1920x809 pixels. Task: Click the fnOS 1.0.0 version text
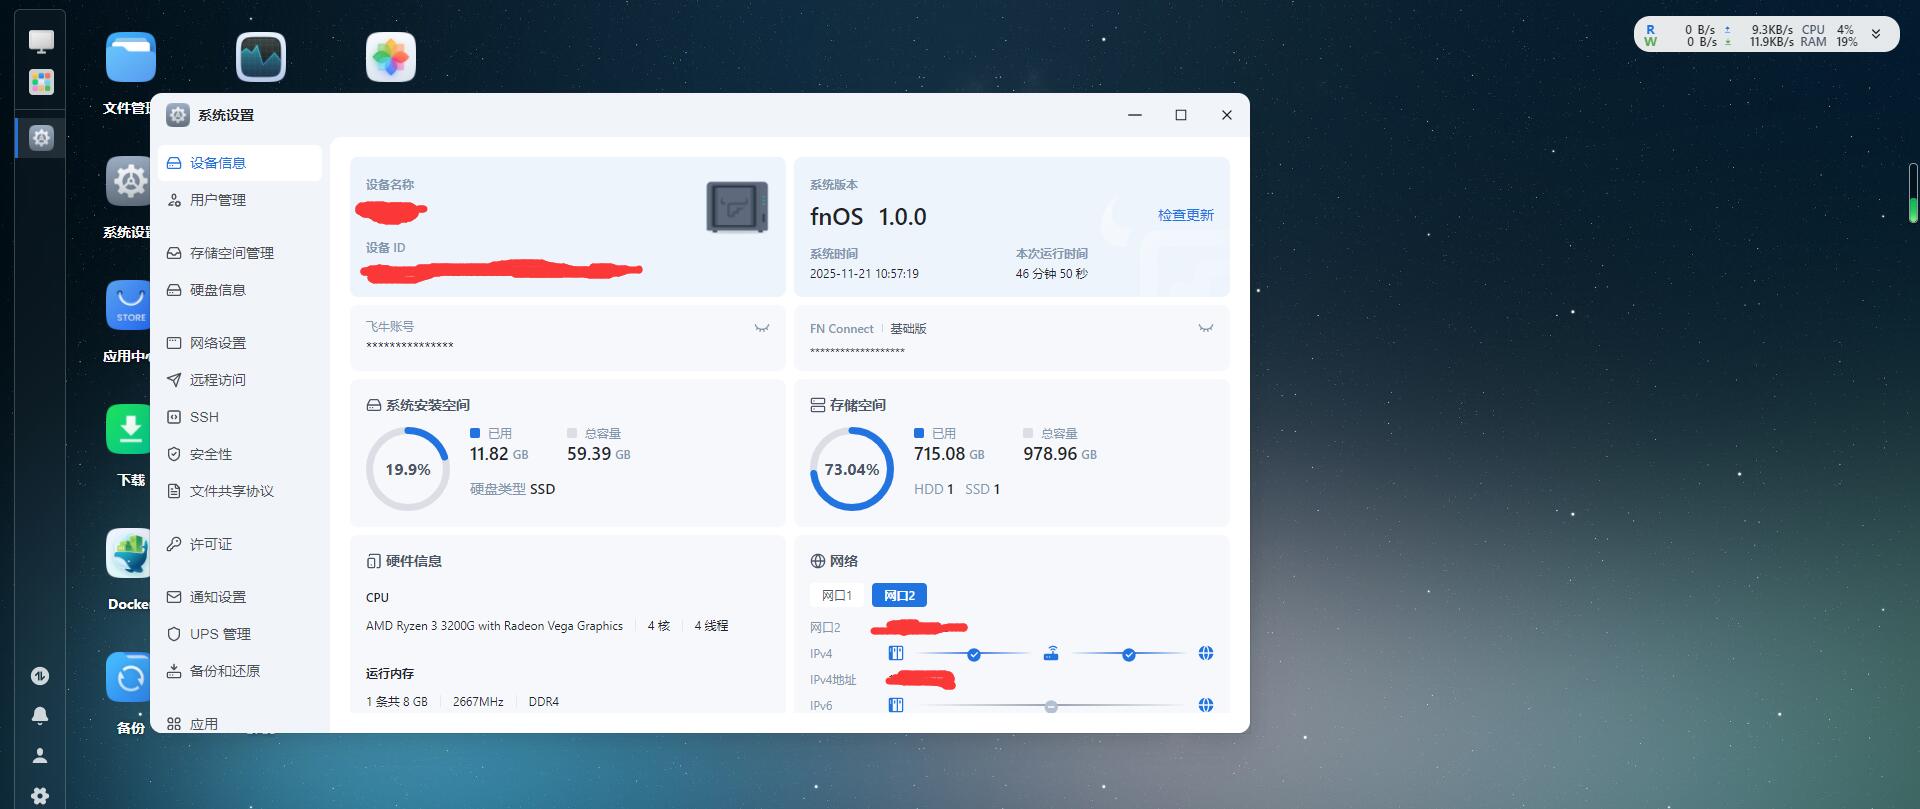pyautogui.click(x=868, y=217)
